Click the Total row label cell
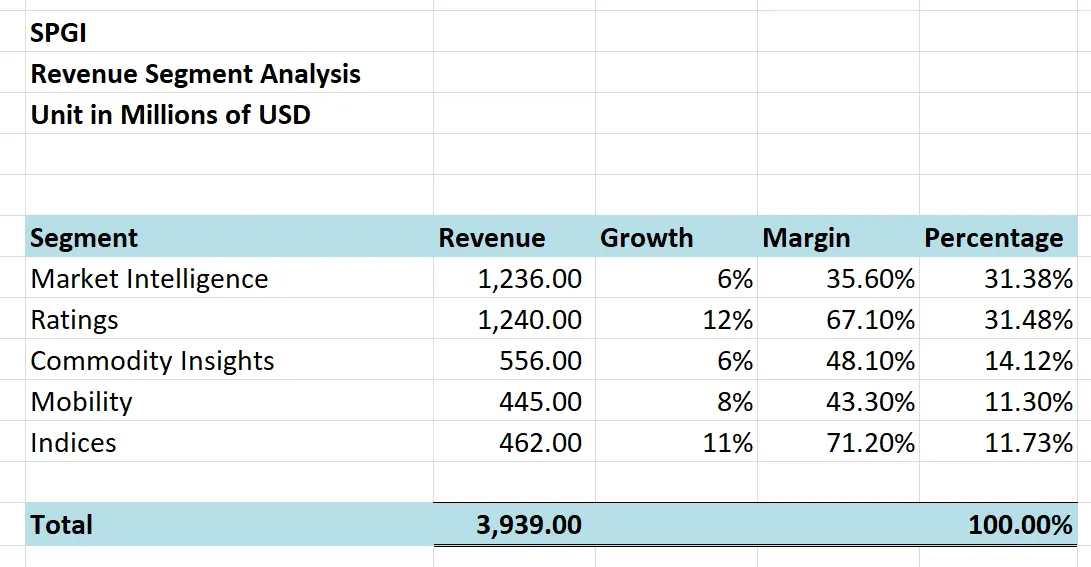The image size is (1091, 567). tap(62, 525)
